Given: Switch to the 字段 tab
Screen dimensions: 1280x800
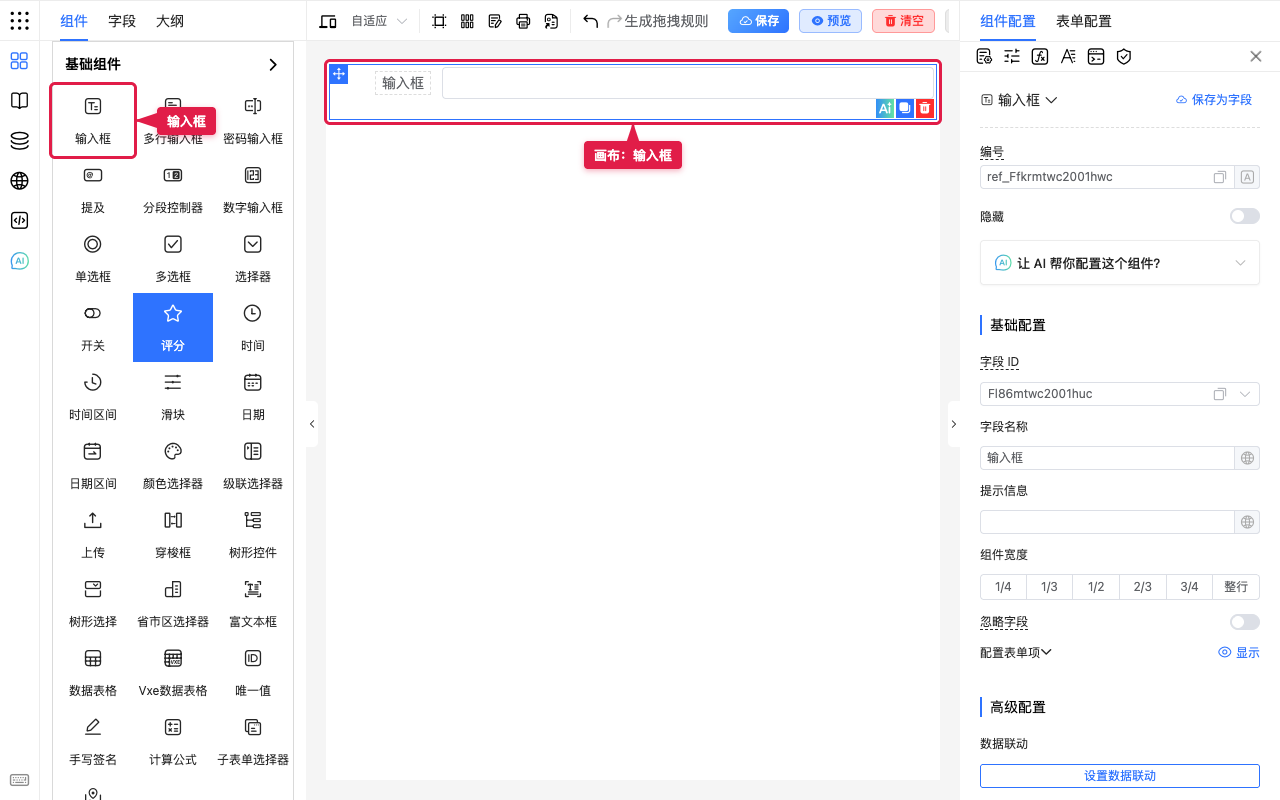Looking at the screenshot, I should [122, 21].
